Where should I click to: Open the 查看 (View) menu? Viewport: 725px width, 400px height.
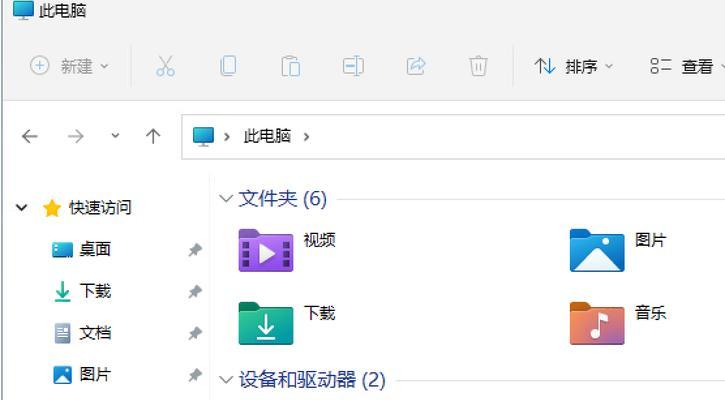687,67
